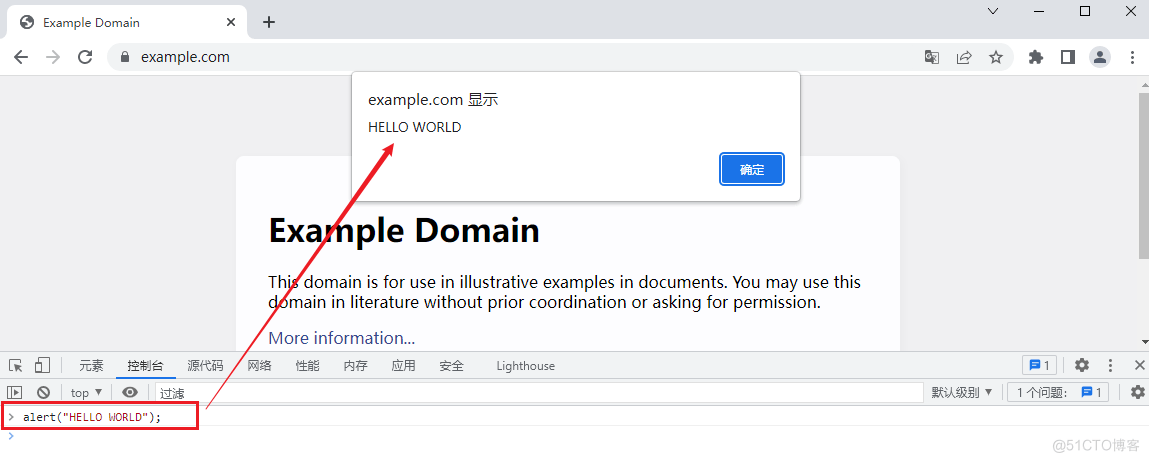The height and width of the screenshot is (462, 1149).
Task: Activate the DevTools inspect element picker
Action: click(15, 365)
